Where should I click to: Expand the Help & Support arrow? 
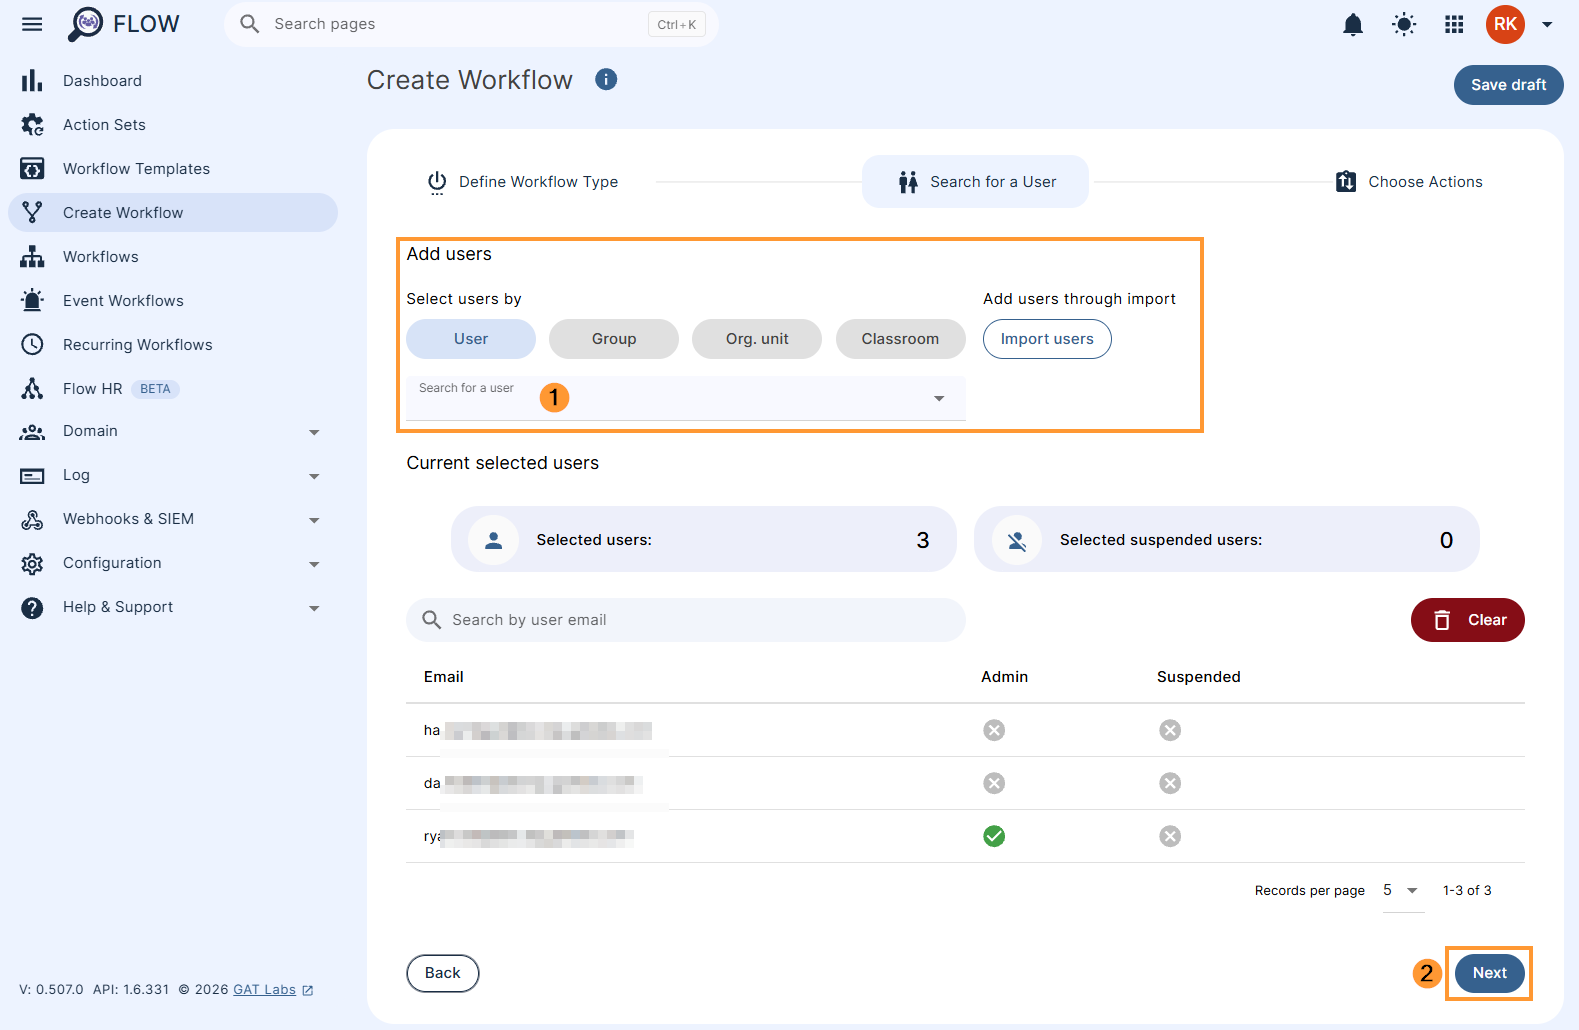(314, 608)
